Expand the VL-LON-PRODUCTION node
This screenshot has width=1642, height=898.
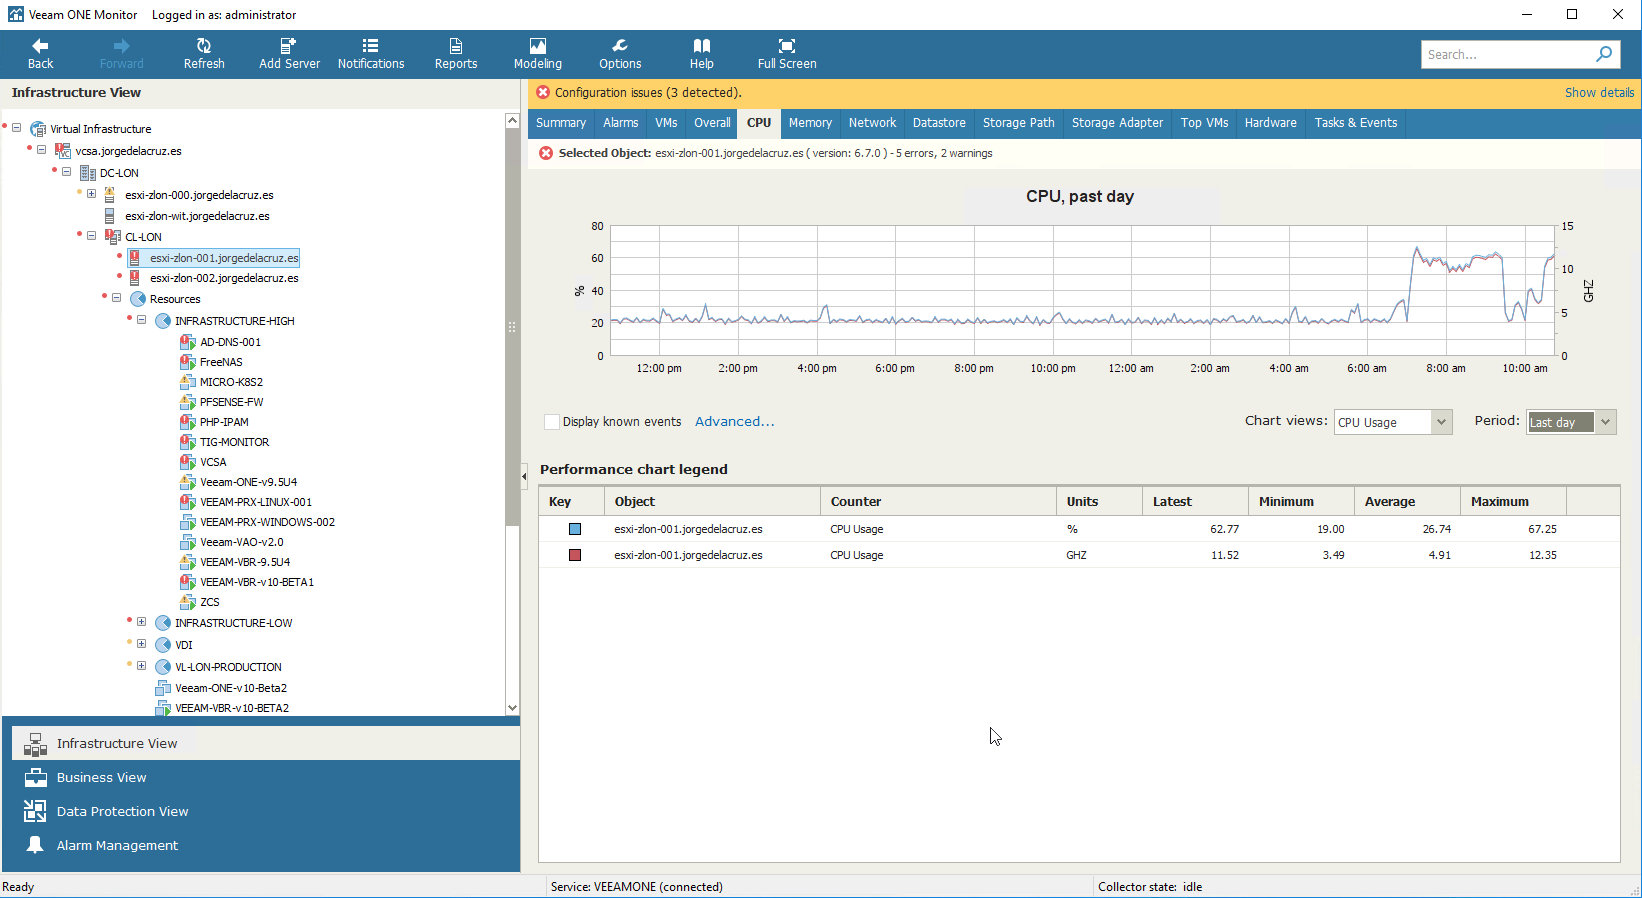[142, 666]
